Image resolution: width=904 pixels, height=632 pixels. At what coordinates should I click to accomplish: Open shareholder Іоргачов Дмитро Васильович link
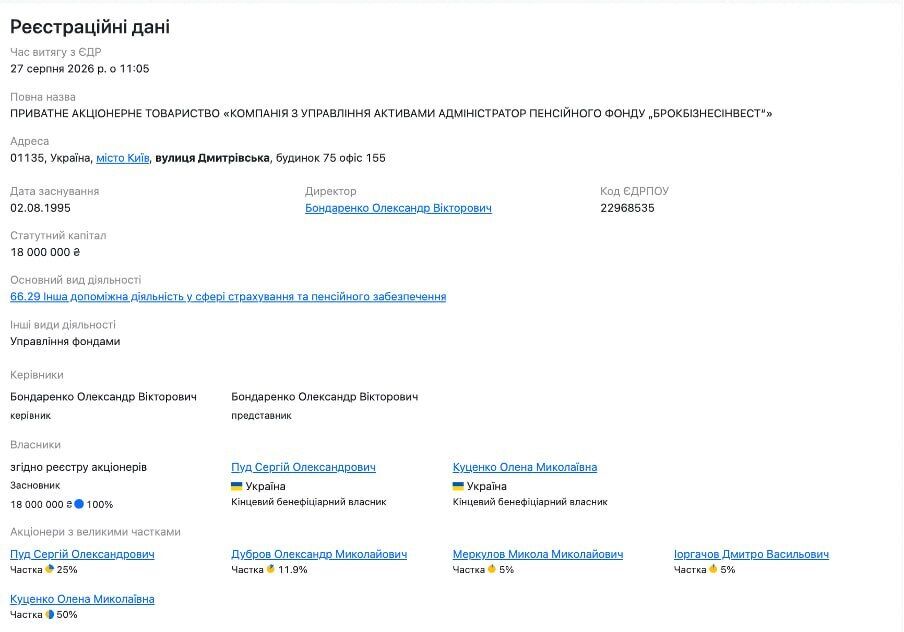[751, 554]
